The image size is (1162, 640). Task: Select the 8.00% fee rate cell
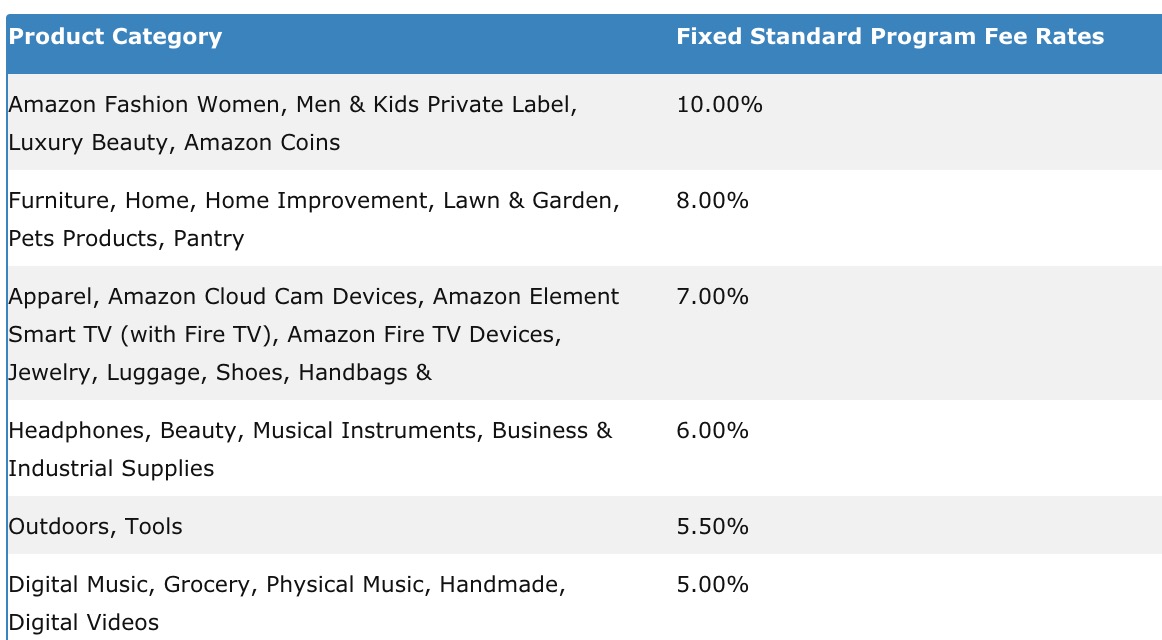[x=712, y=201]
